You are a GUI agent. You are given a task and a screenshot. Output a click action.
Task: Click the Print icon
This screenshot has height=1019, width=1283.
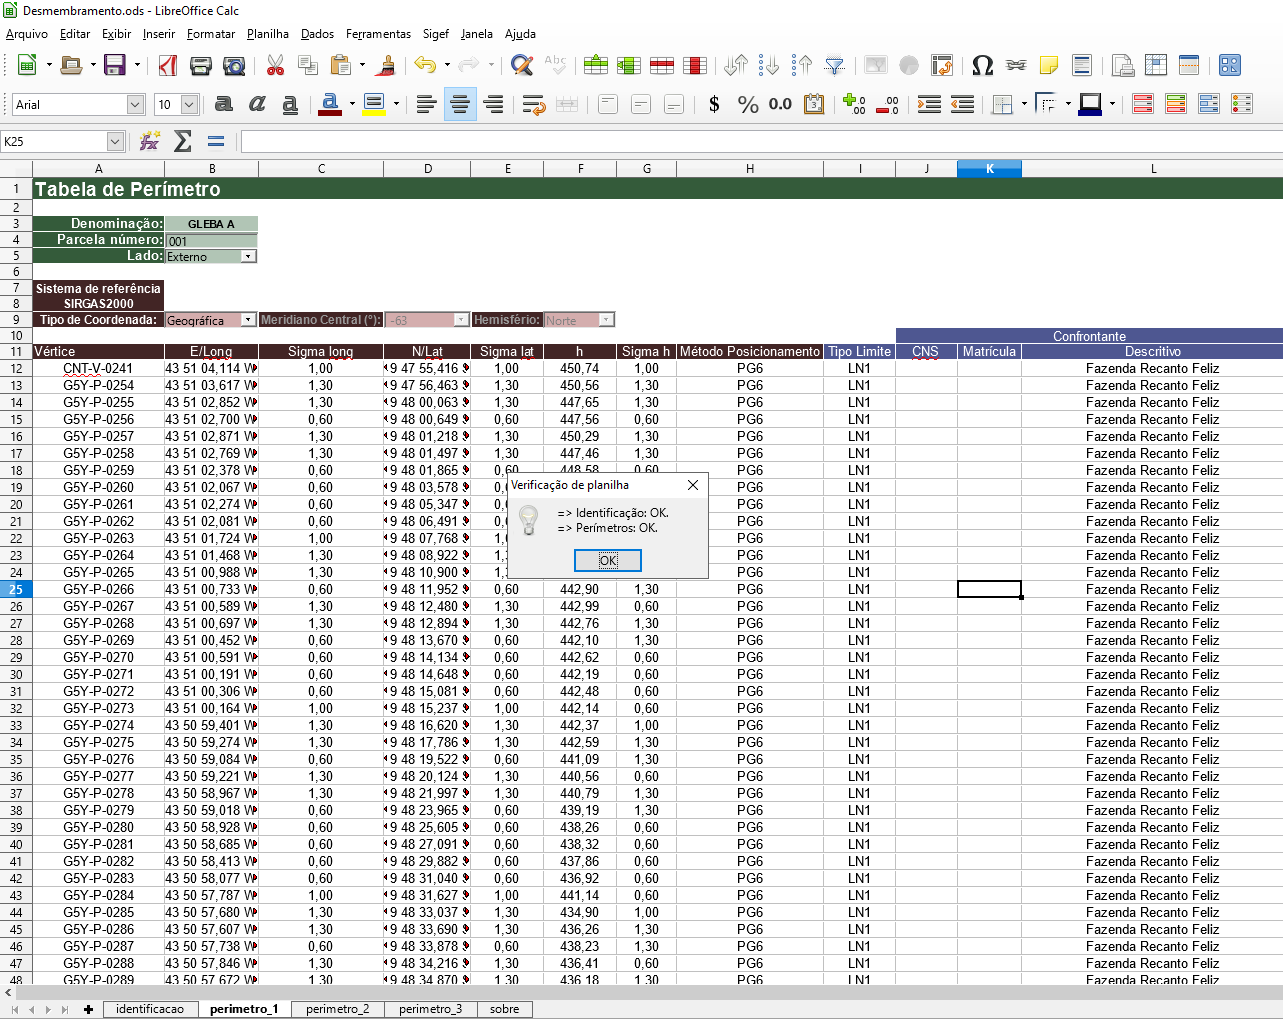point(201,65)
